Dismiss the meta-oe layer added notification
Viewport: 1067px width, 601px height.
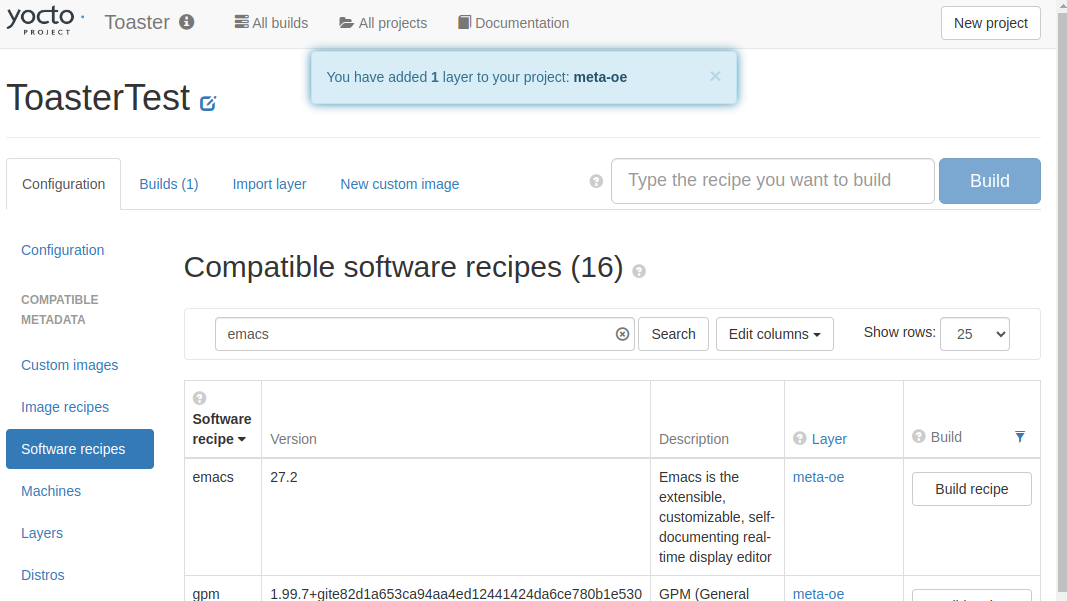(x=715, y=76)
